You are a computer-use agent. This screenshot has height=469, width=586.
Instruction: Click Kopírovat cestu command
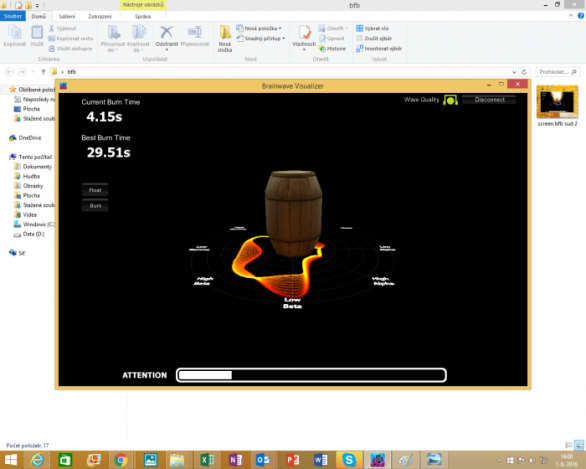[71, 38]
